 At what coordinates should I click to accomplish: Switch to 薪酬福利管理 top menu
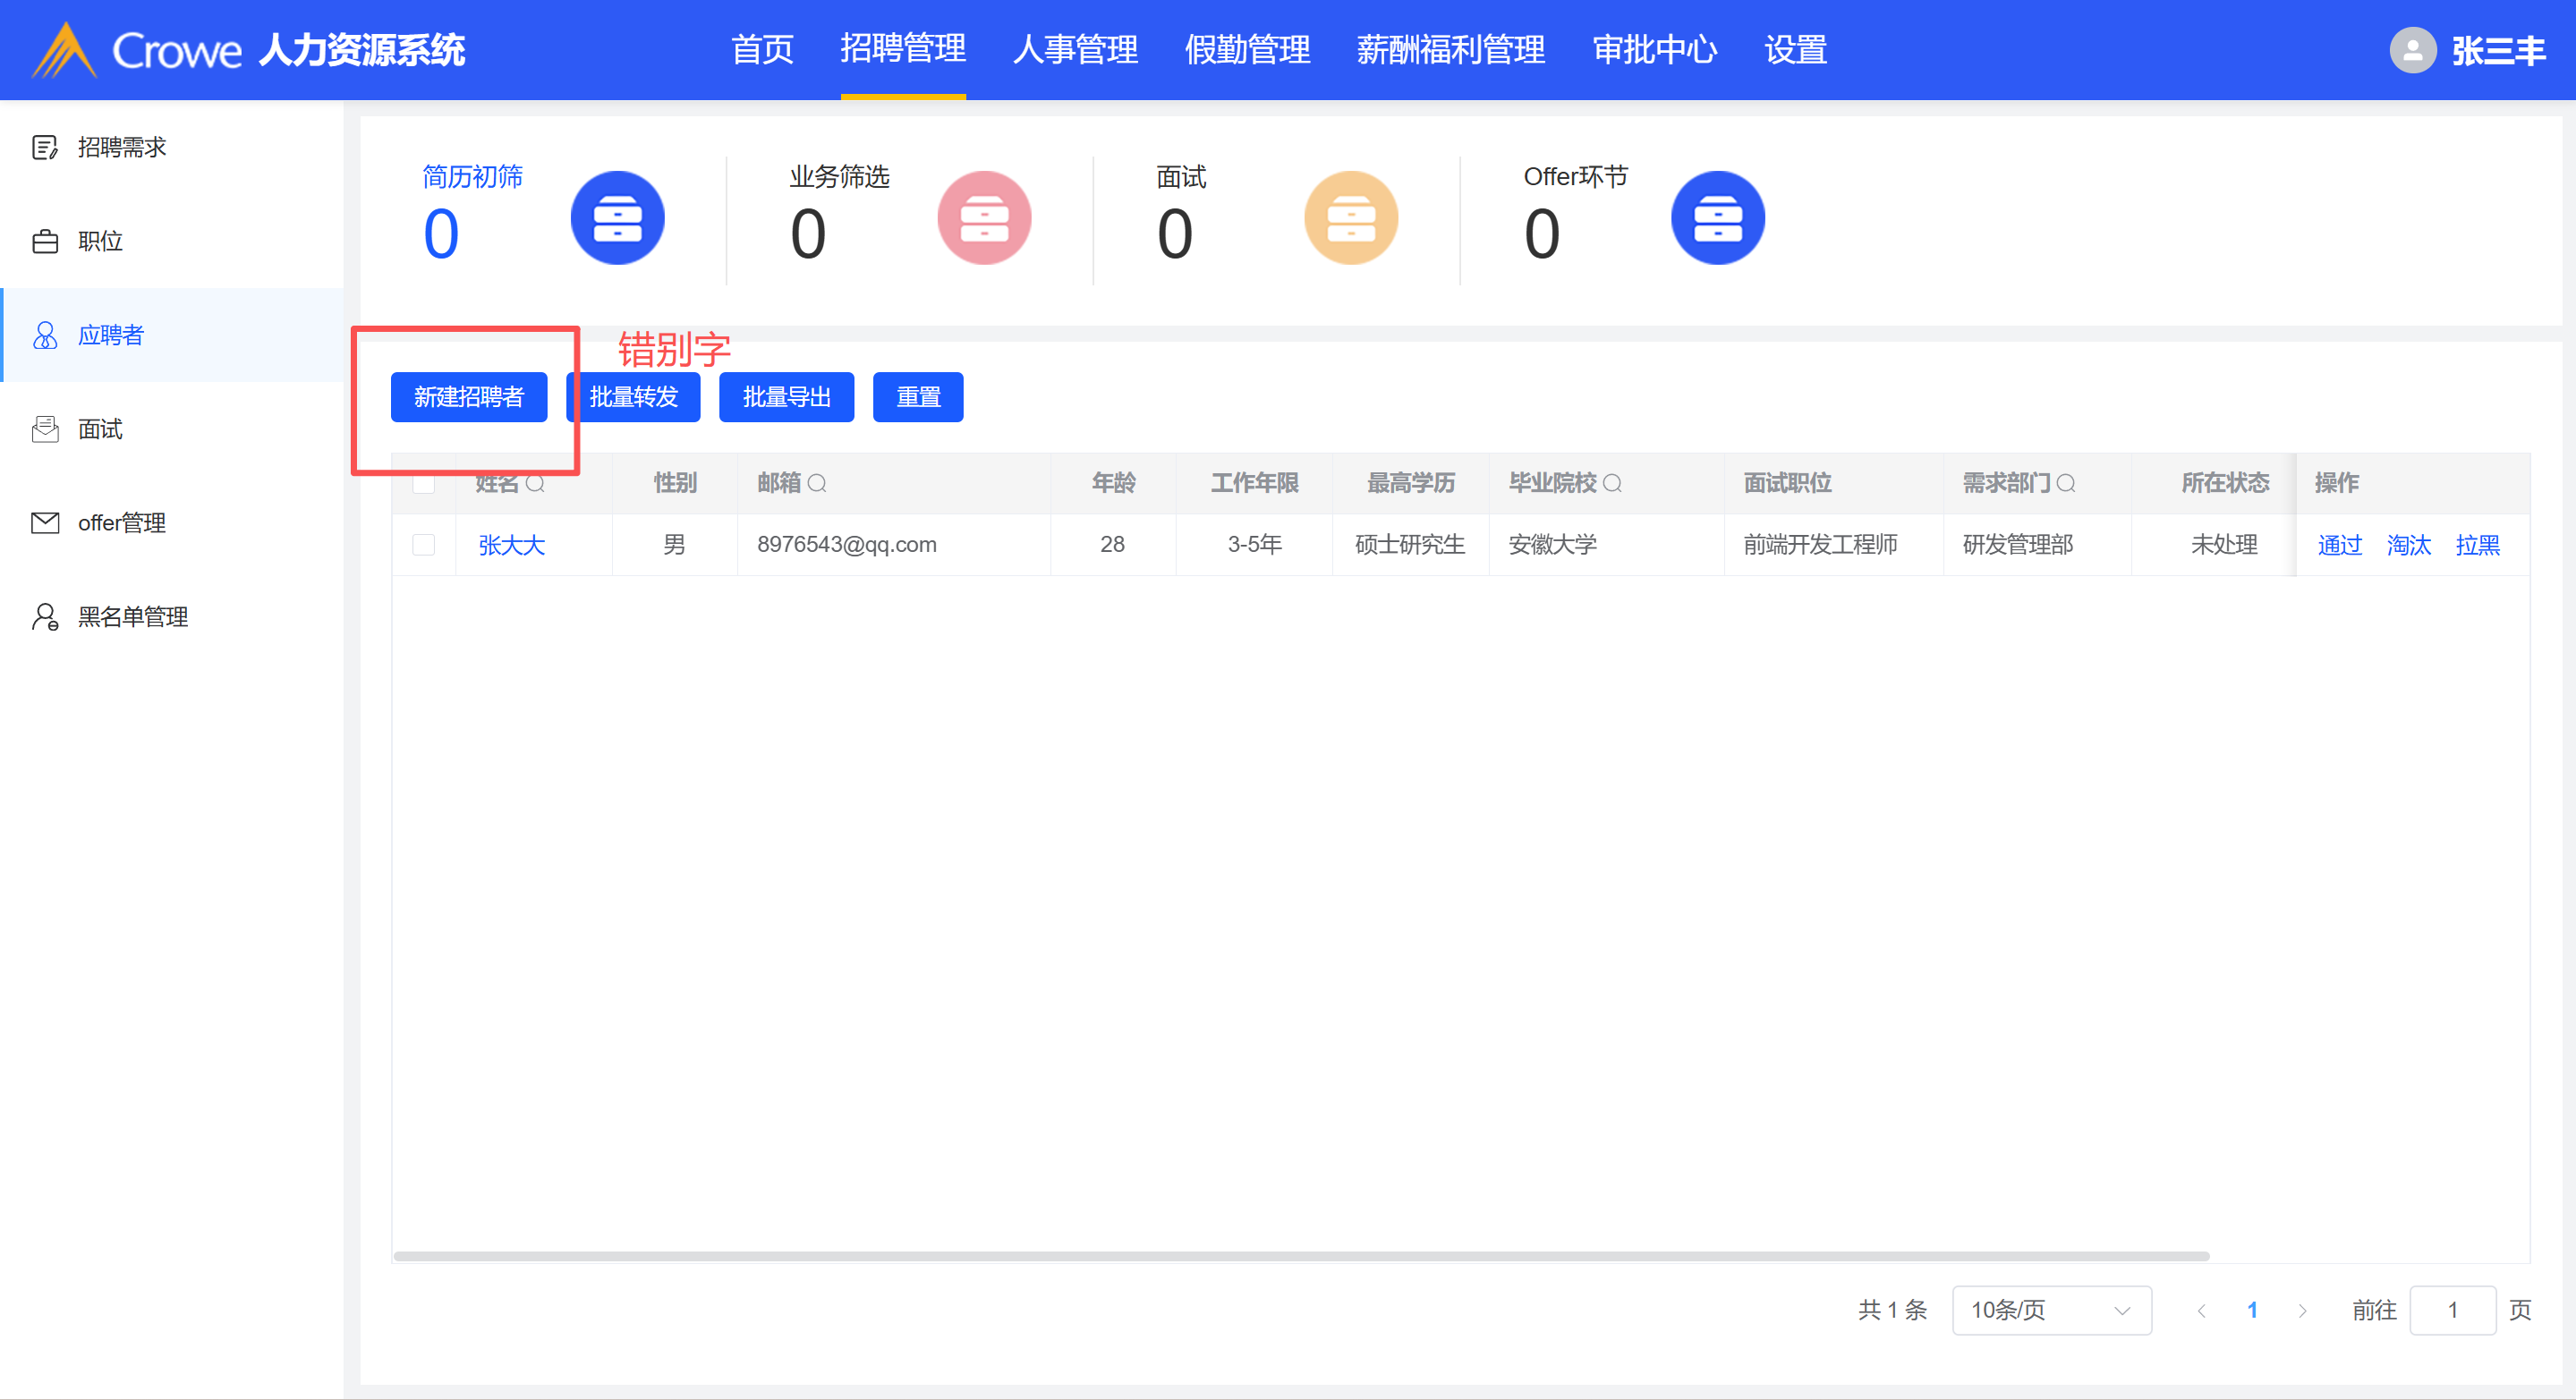click(x=1450, y=50)
